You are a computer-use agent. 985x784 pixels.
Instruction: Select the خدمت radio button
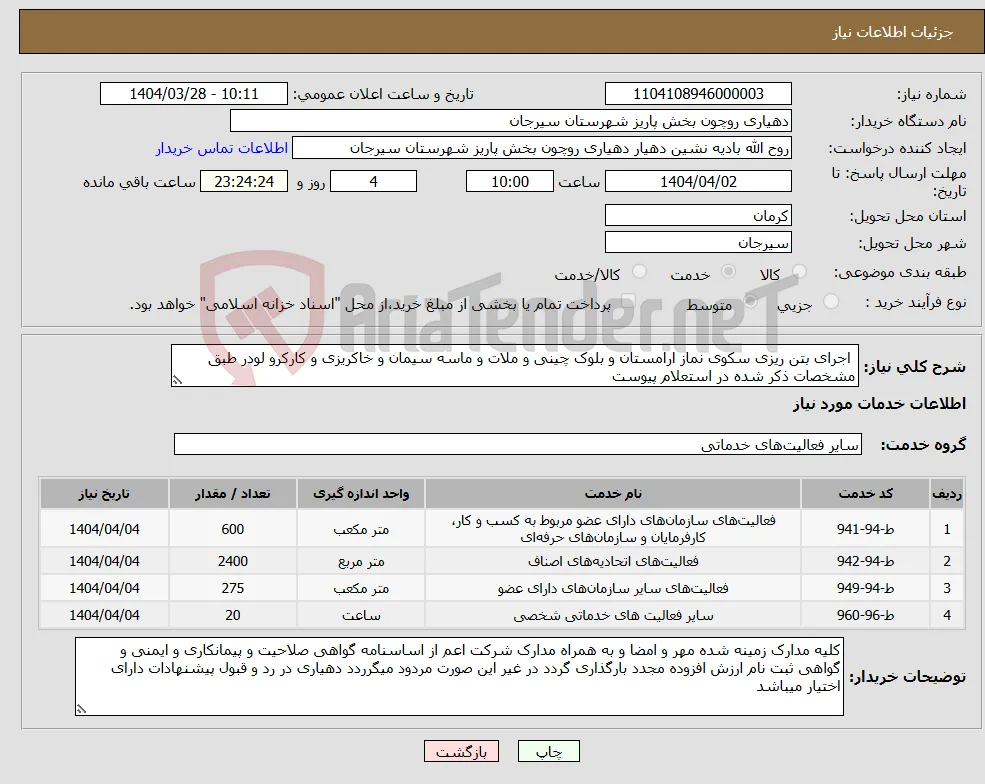click(728, 271)
